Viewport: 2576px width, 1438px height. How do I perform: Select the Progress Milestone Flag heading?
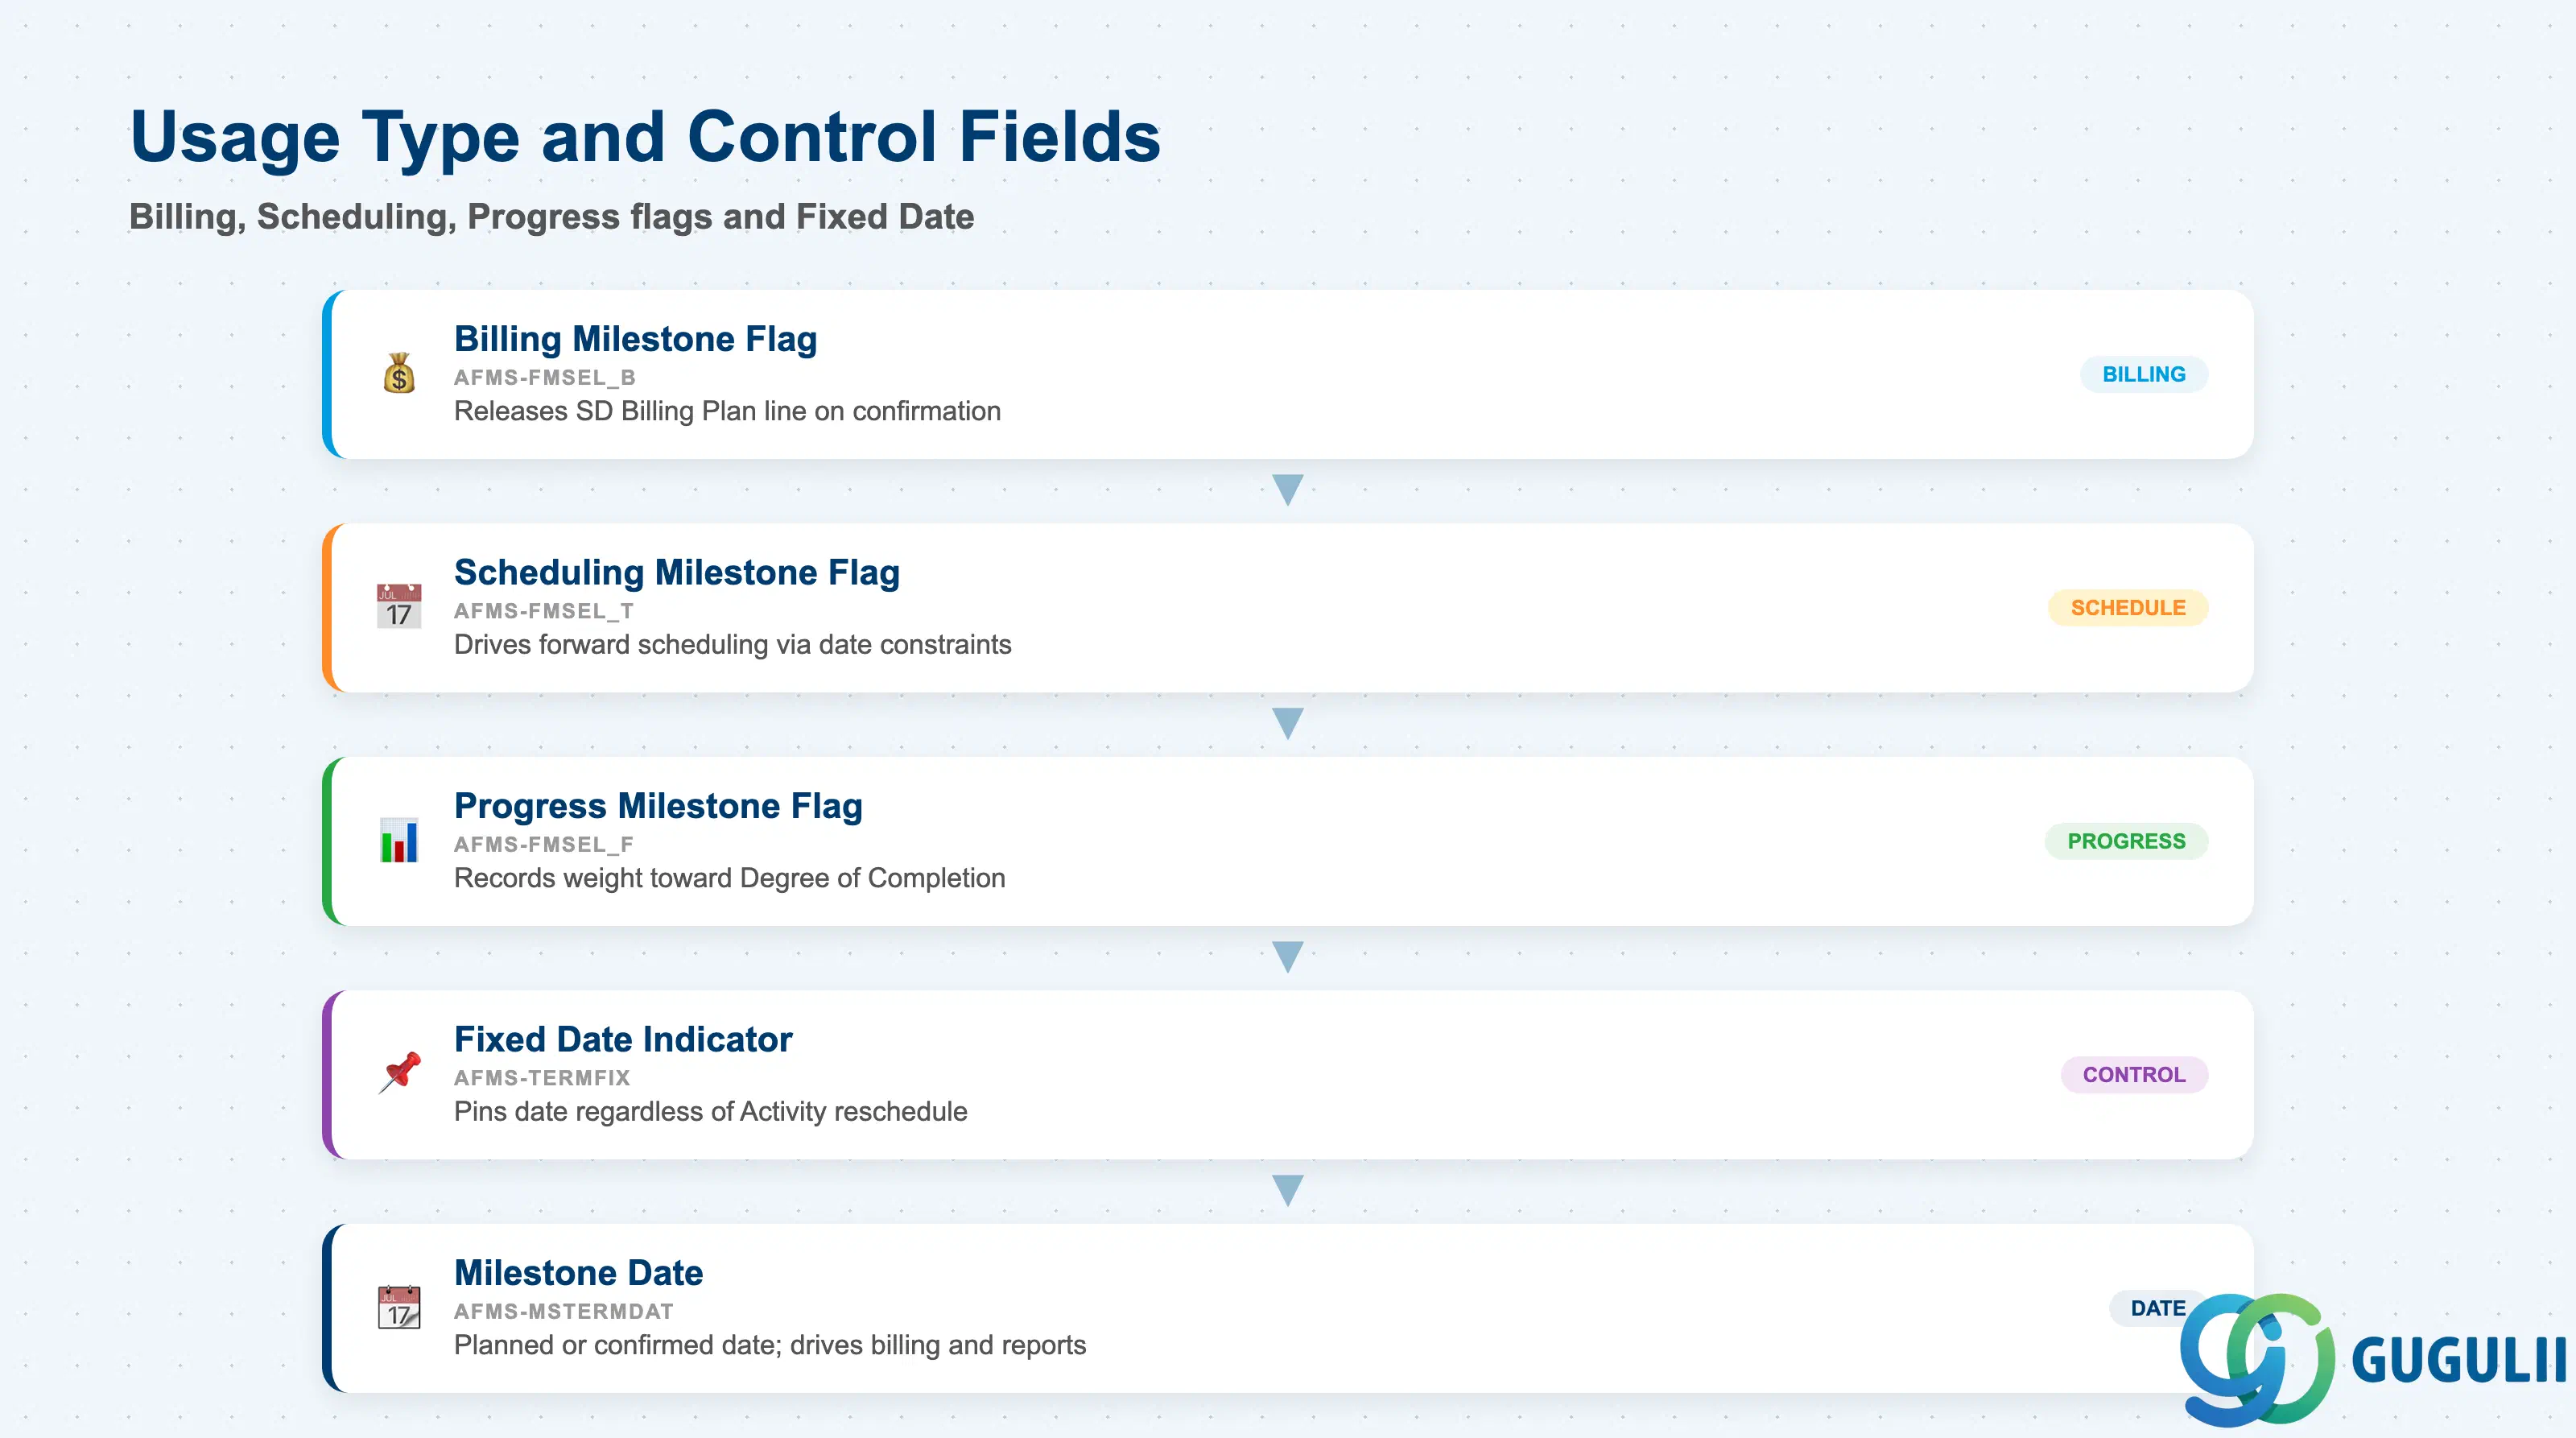click(658, 806)
